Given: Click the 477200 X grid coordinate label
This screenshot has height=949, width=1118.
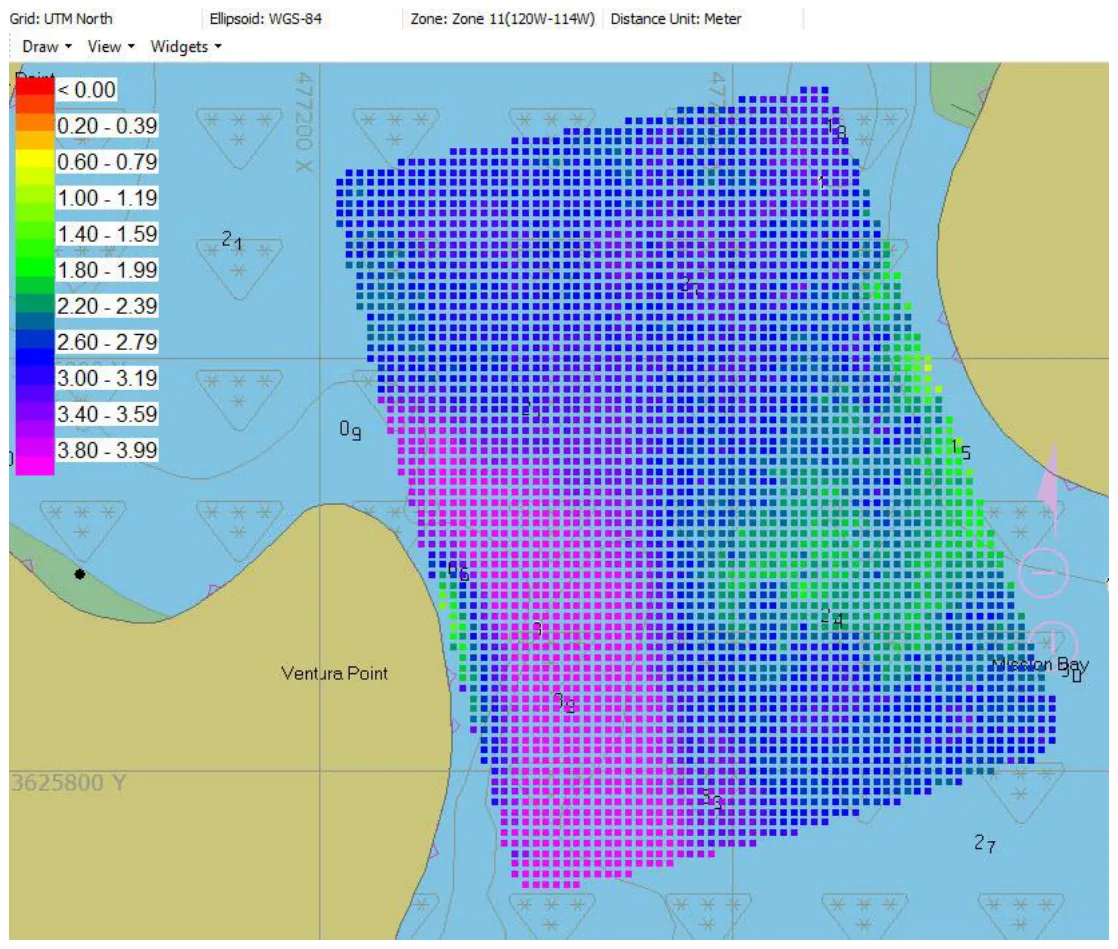Looking at the screenshot, I should coord(303,121).
